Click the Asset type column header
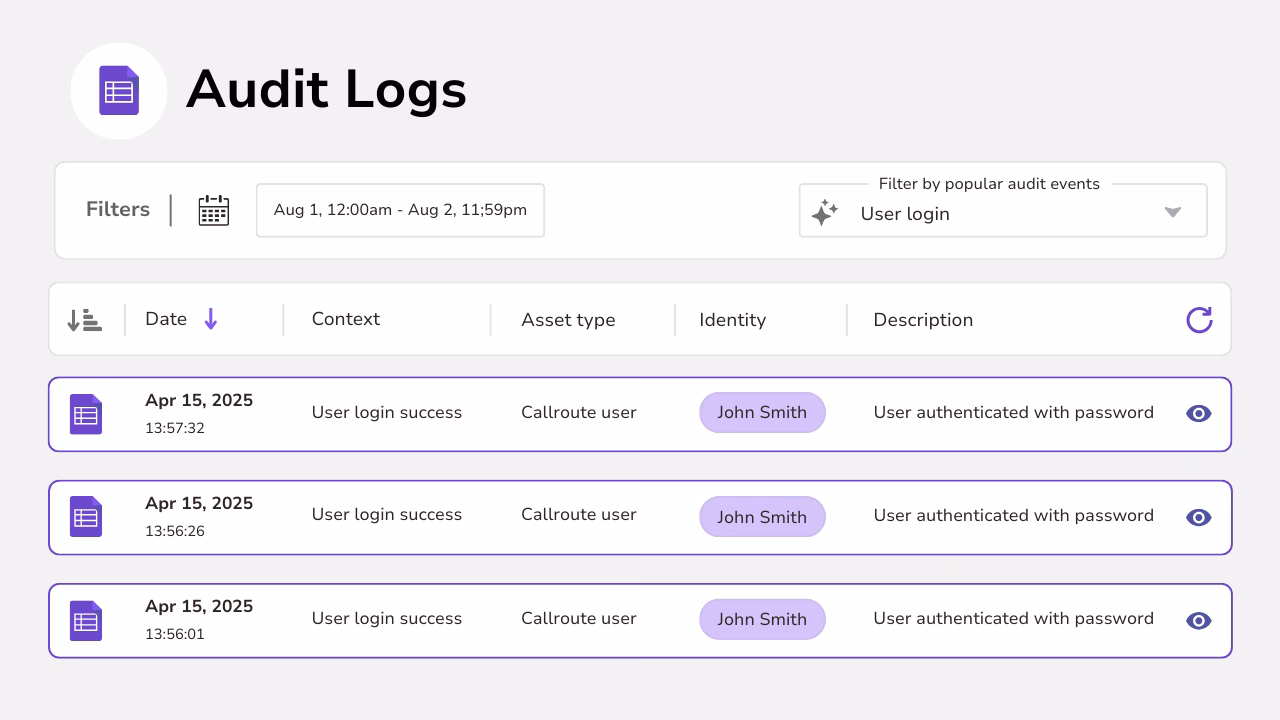The image size is (1280, 720). click(568, 319)
